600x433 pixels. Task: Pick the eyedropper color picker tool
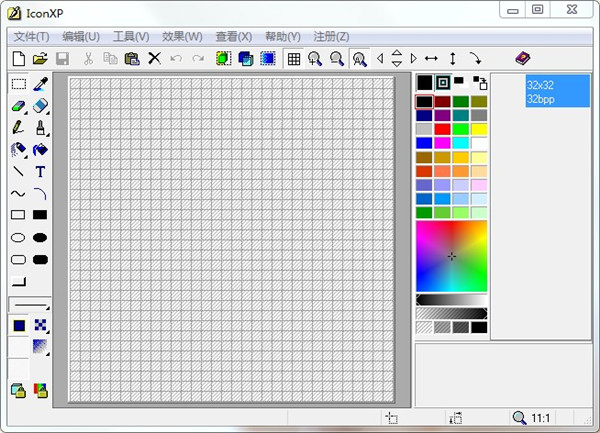pyautogui.click(x=41, y=84)
